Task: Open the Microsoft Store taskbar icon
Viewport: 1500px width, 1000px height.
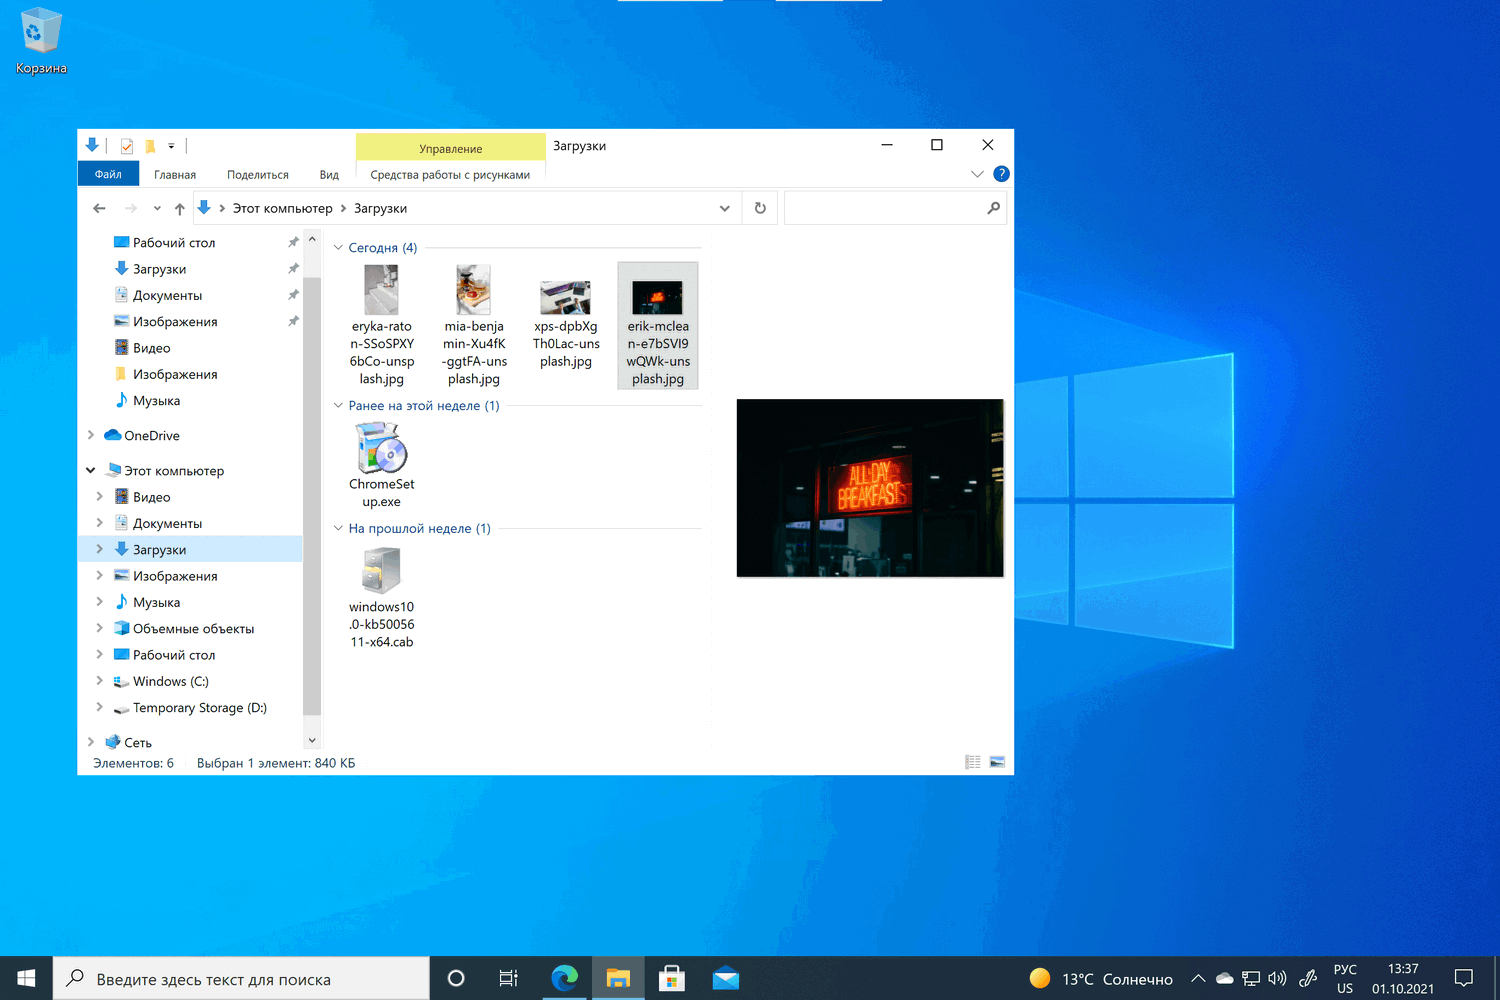Action: coord(671,978)
